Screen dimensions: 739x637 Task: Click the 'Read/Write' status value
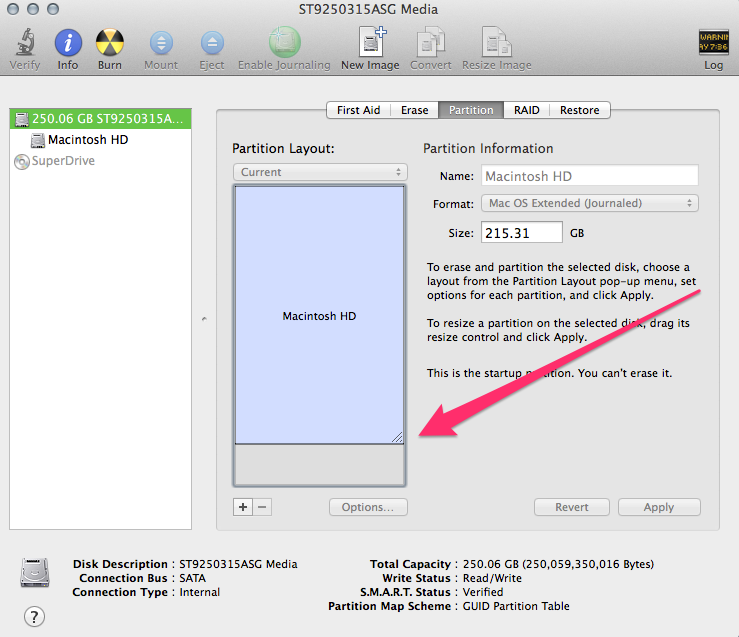(x=492, y=578)
